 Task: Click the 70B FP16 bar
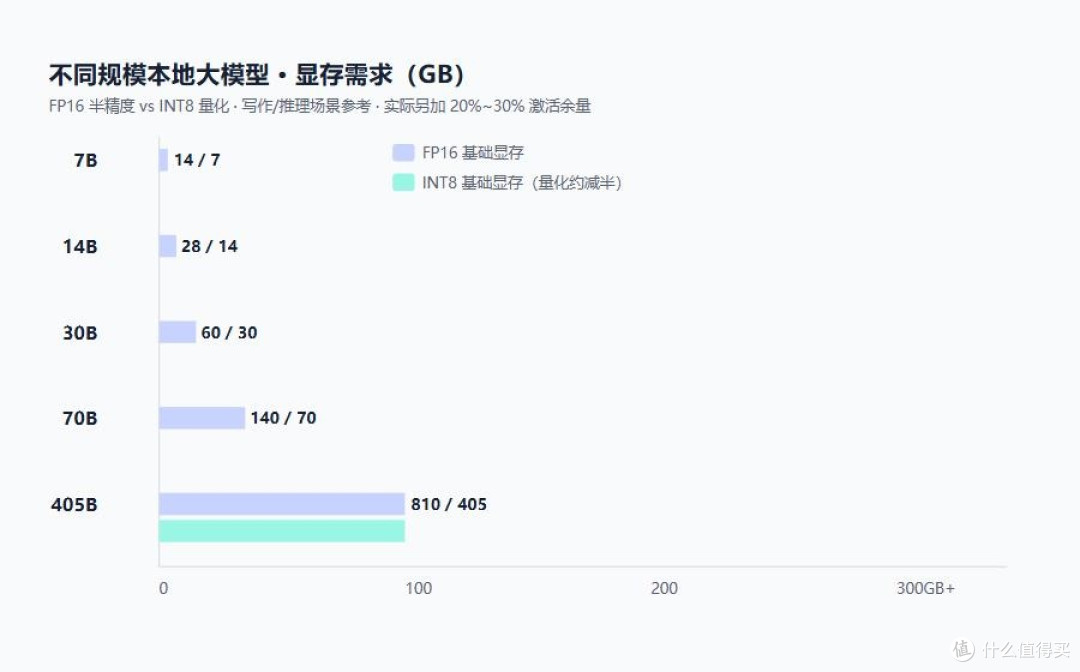point(202,418)
